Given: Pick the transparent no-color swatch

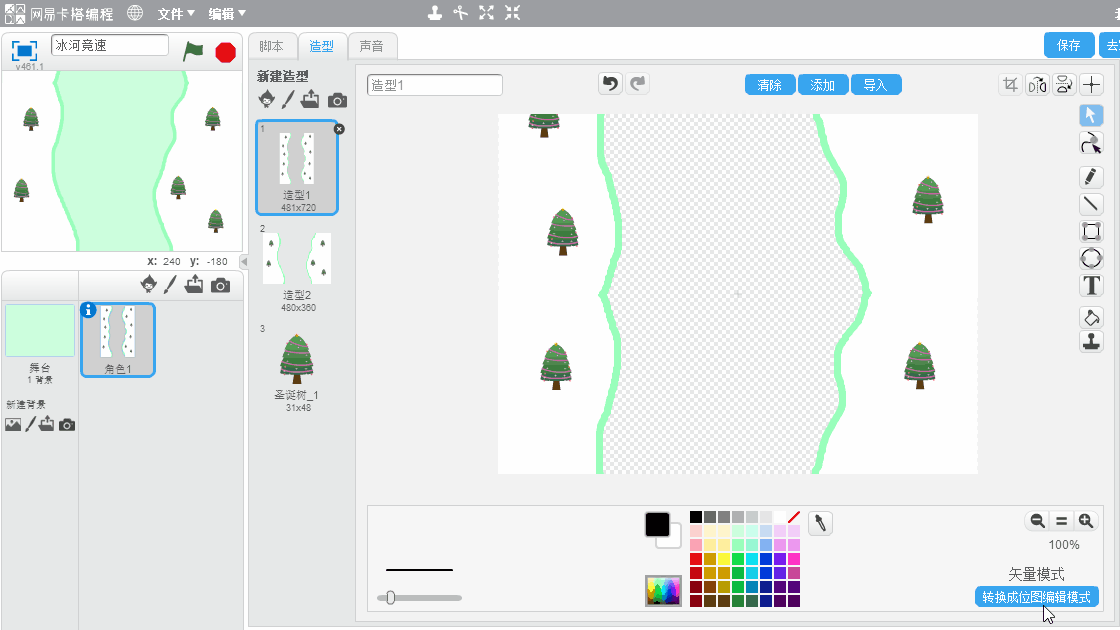Looking at the screenshot, I should 794,516.
